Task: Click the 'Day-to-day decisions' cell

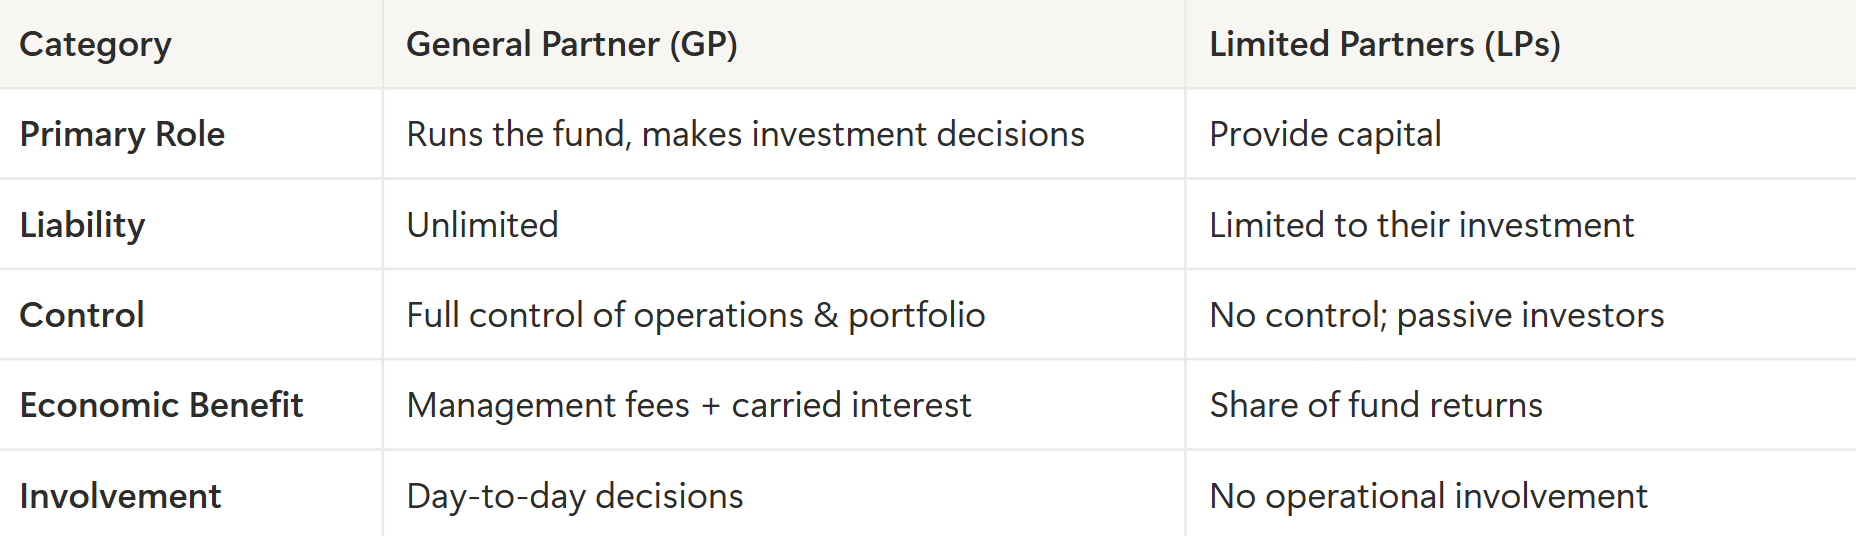Action: tap(575, 496)
